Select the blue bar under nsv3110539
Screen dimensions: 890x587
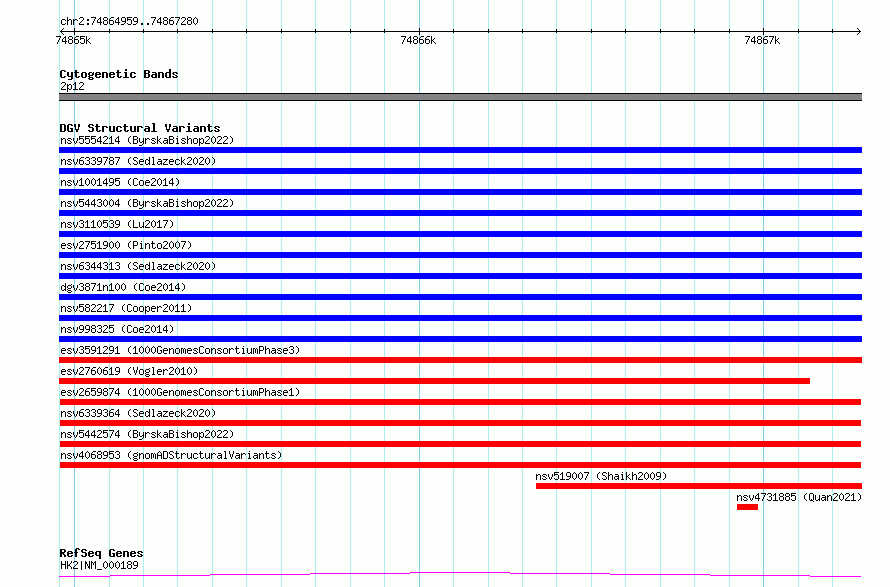pos(460,234)
